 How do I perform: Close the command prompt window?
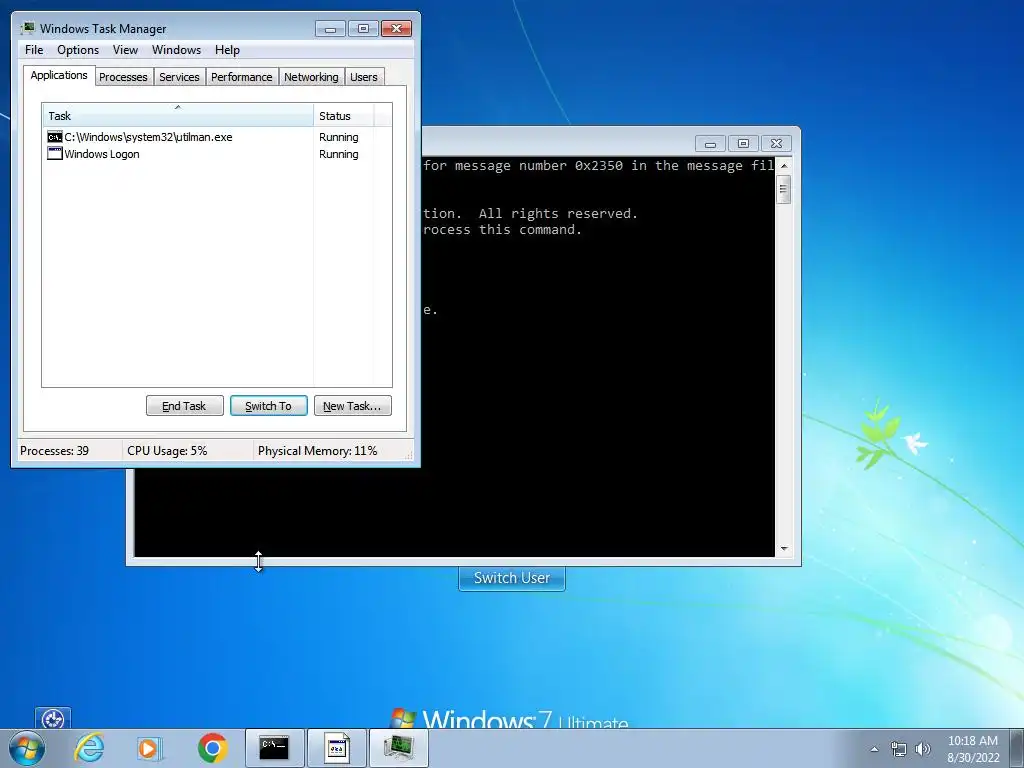[776, 144]
